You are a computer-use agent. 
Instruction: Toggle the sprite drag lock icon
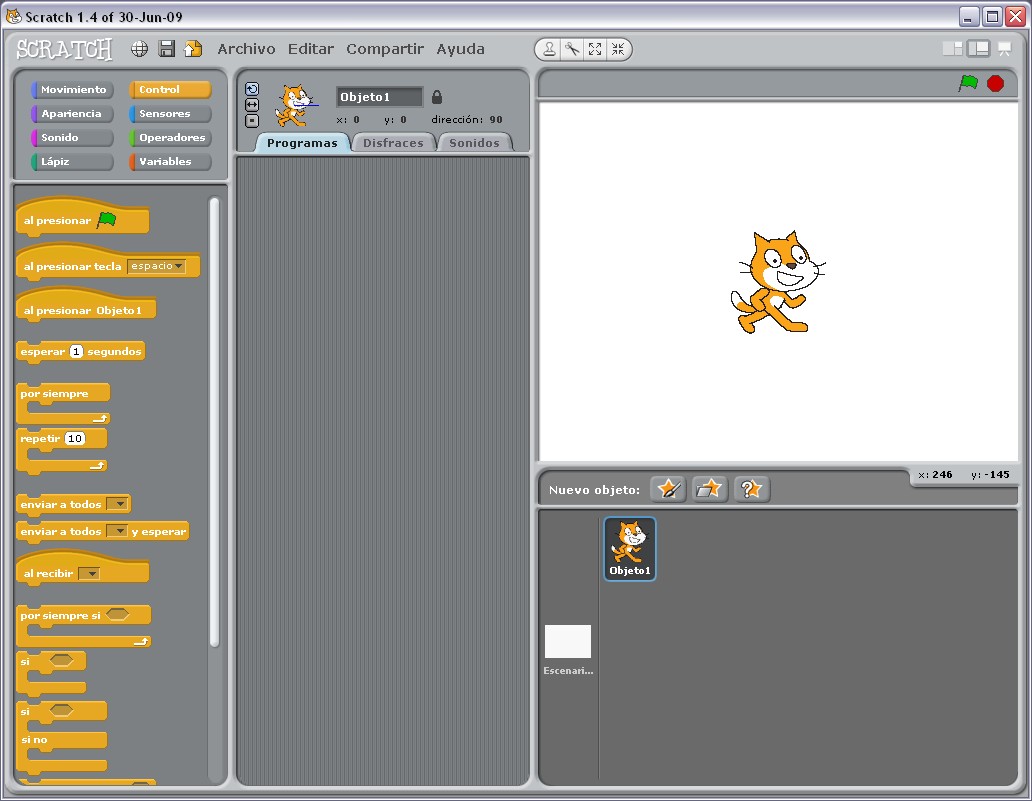tap(436, 97)
